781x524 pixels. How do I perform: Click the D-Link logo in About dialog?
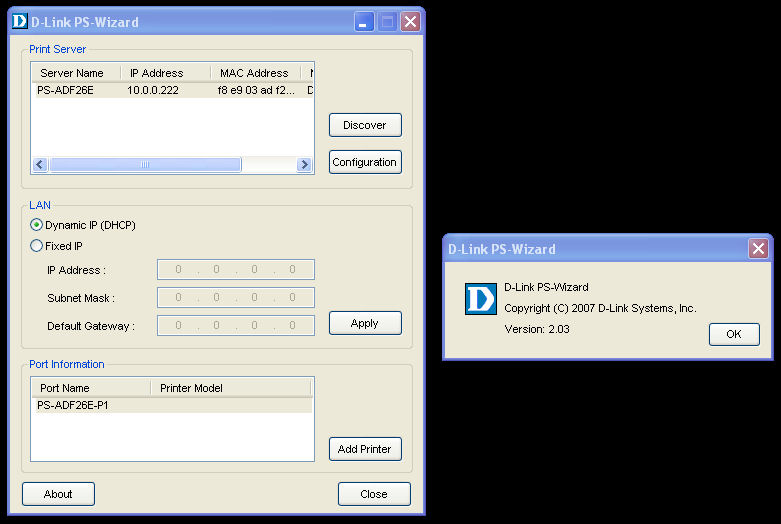coord(480,299)
